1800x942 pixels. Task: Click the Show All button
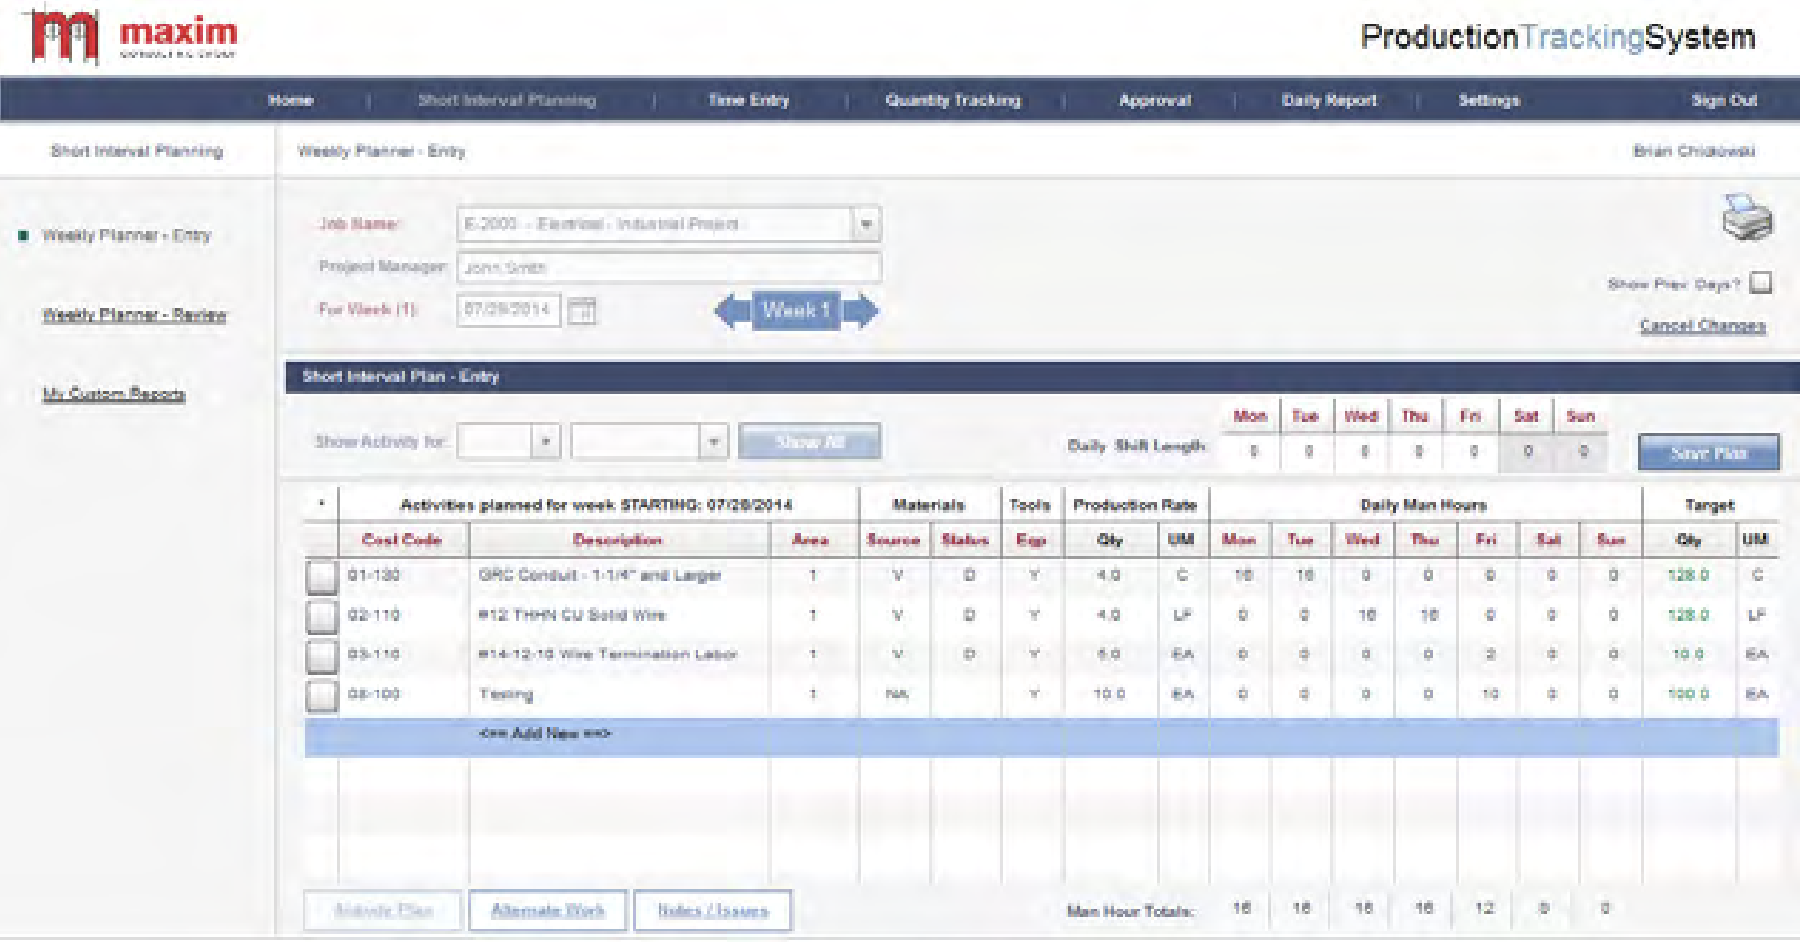point(810,441)
